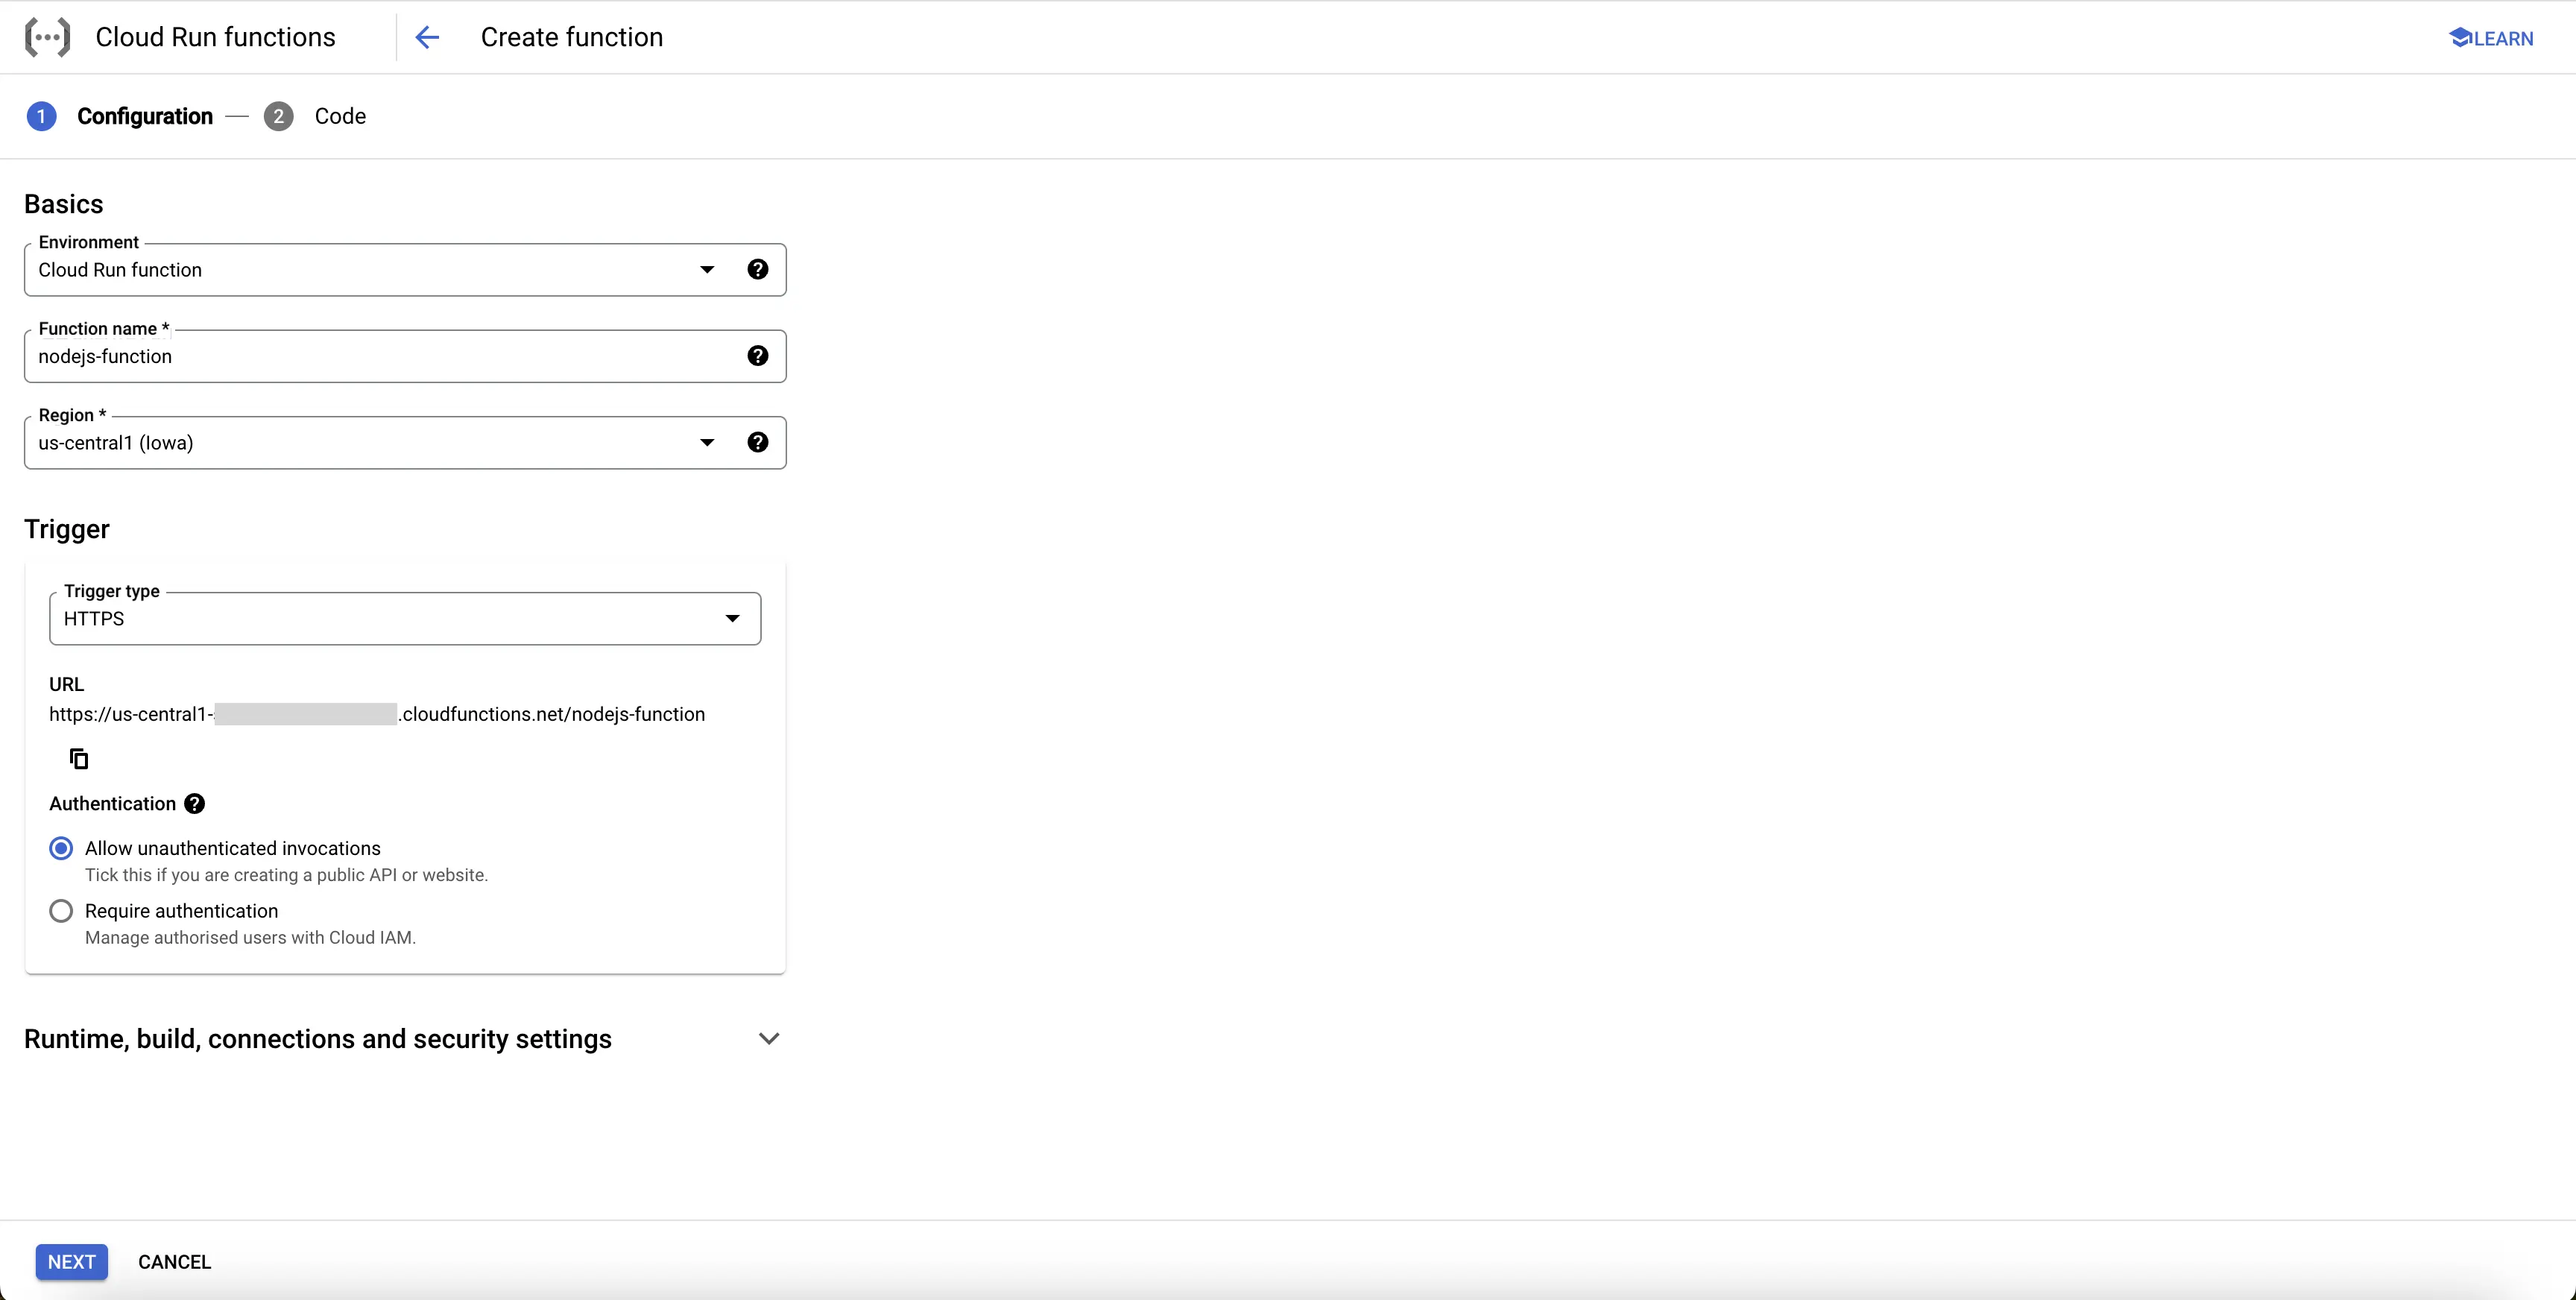Click the Code step tab
Image resolution: width=2576 pixels, height=1300 pixels.
click(341, 116)
